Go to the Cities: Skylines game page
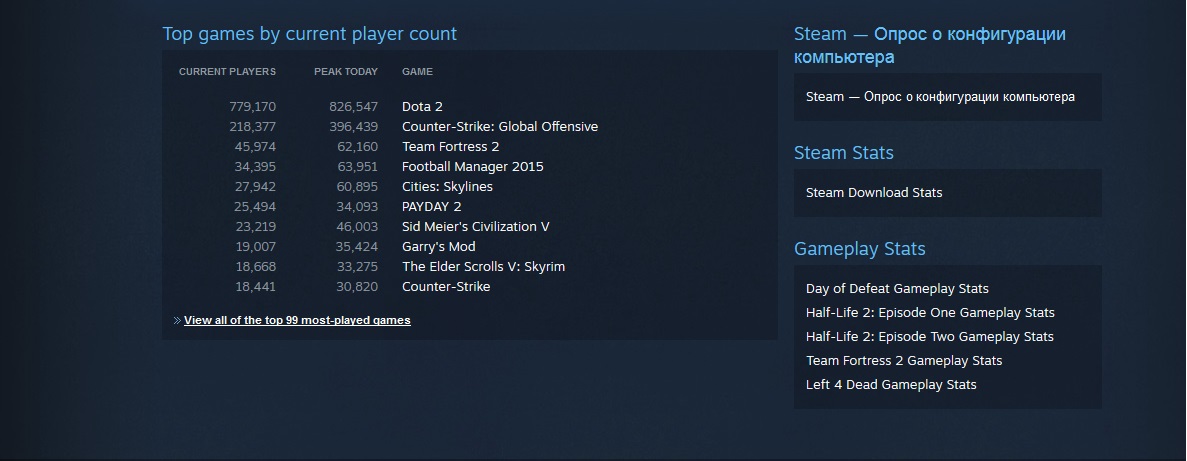 tap(447, 187)
